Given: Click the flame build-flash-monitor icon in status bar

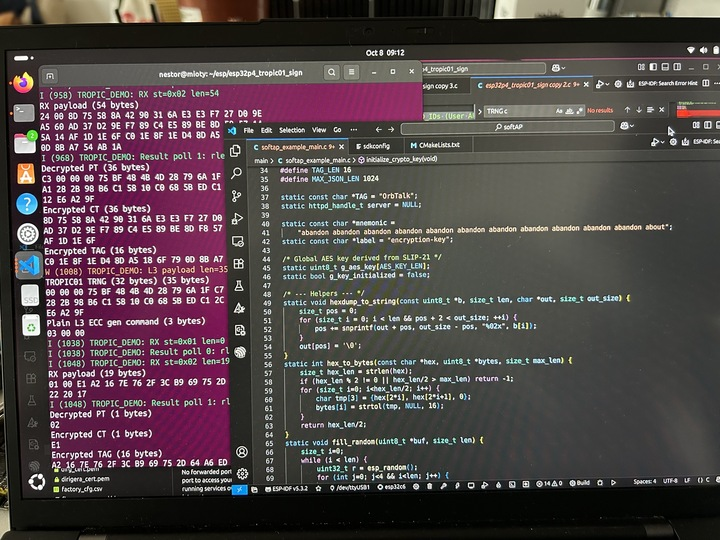Looking at the screenshot, I should click(x=499, y=485).
